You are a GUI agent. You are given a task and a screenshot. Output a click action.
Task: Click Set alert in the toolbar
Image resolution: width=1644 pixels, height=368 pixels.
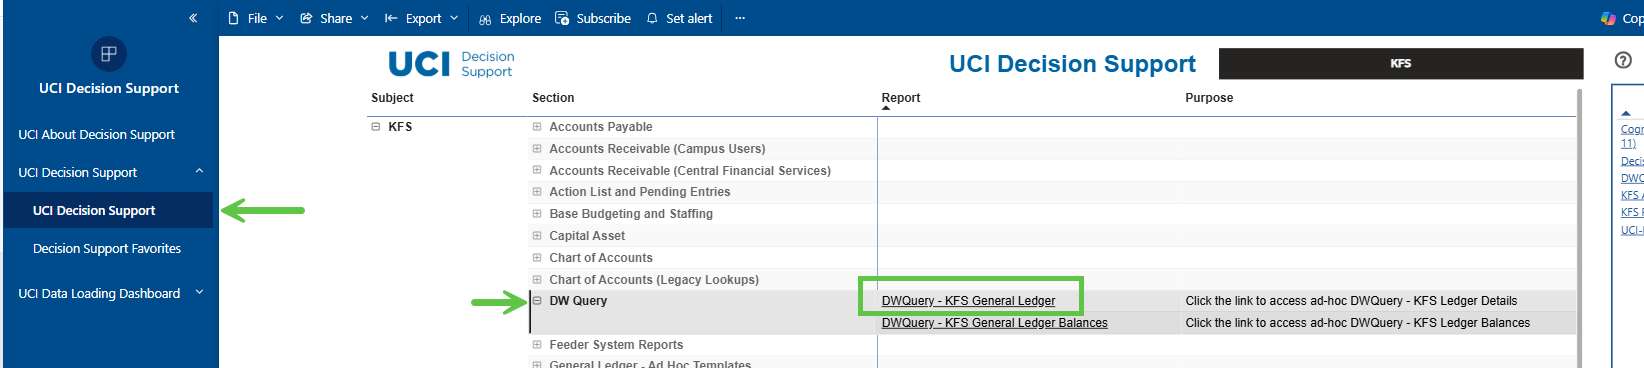coord(679,18)
